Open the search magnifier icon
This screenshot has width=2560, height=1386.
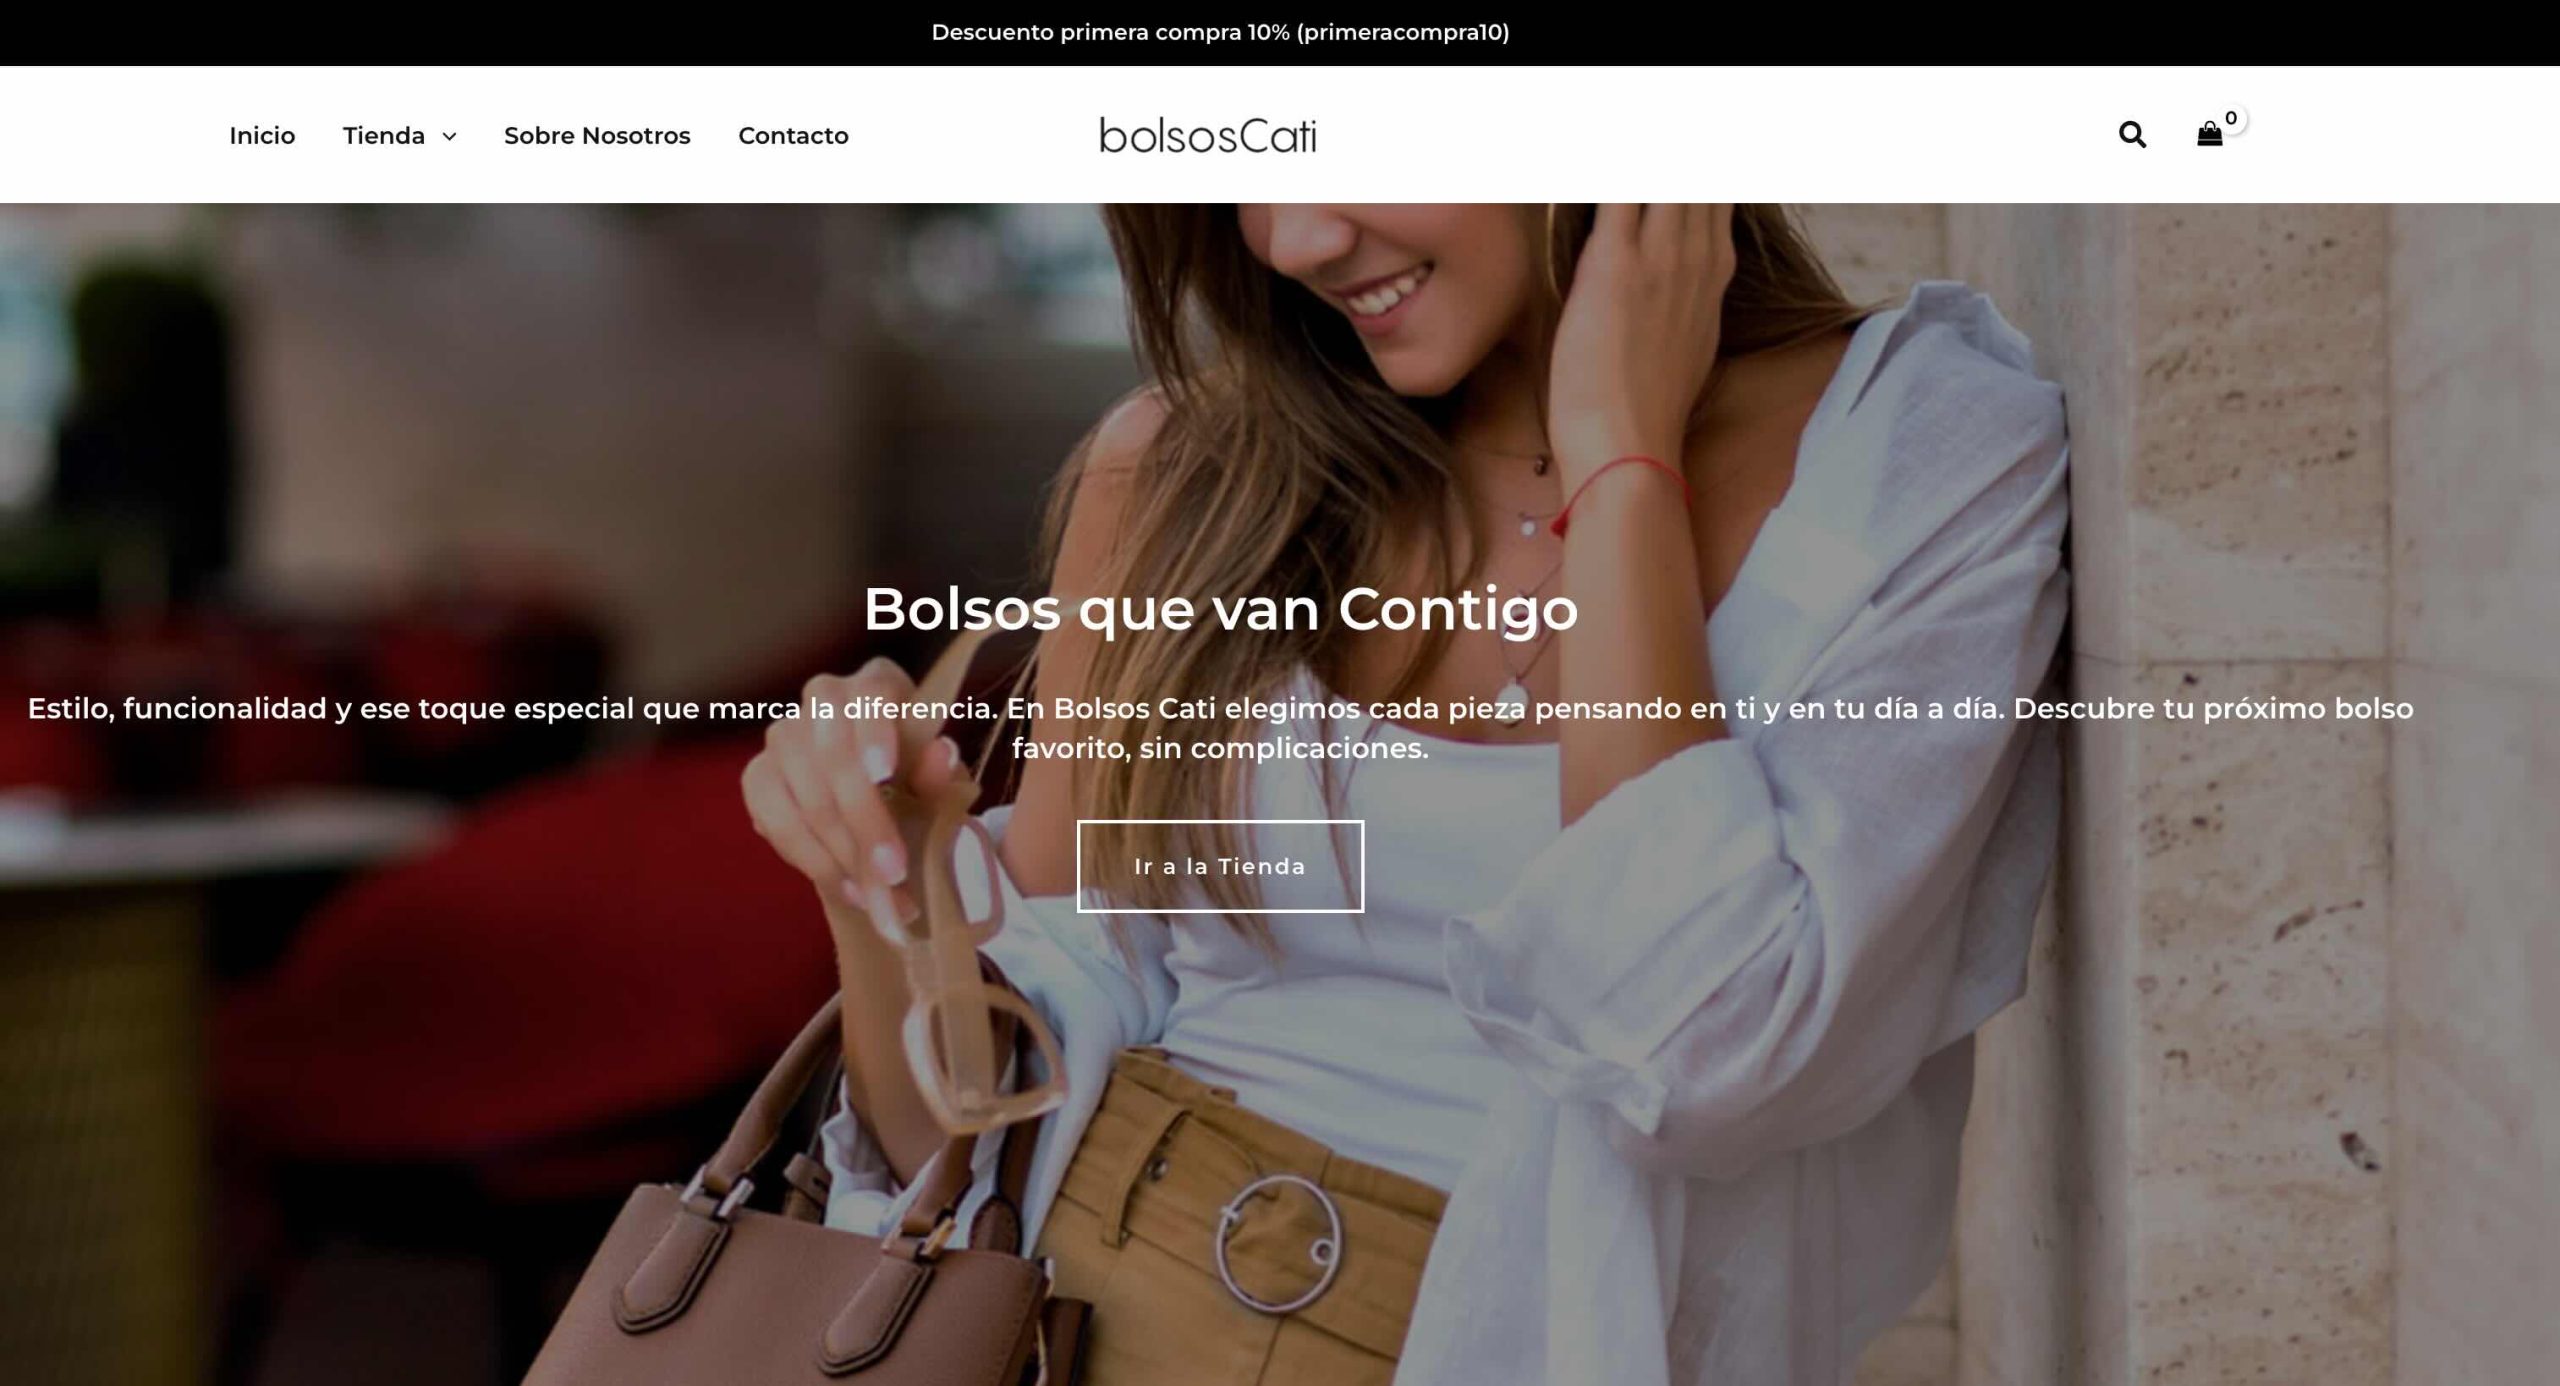pos(2132,134)
